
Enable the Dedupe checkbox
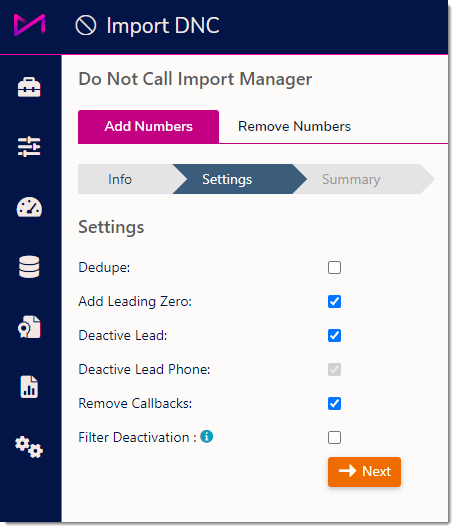pyautogui.click(x=334, y=267)
